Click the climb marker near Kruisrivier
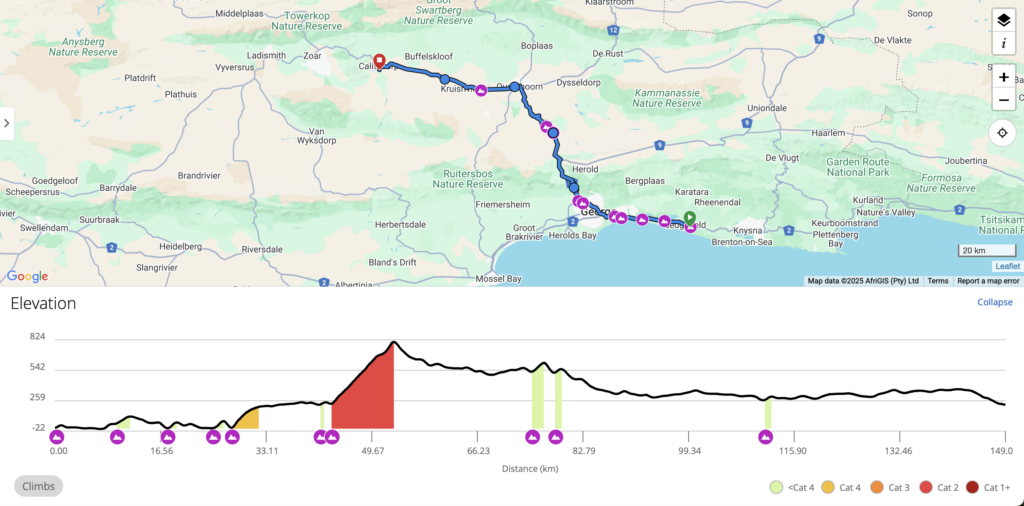This screenshot has width=1024, height=506. click(x=481, y=91)
